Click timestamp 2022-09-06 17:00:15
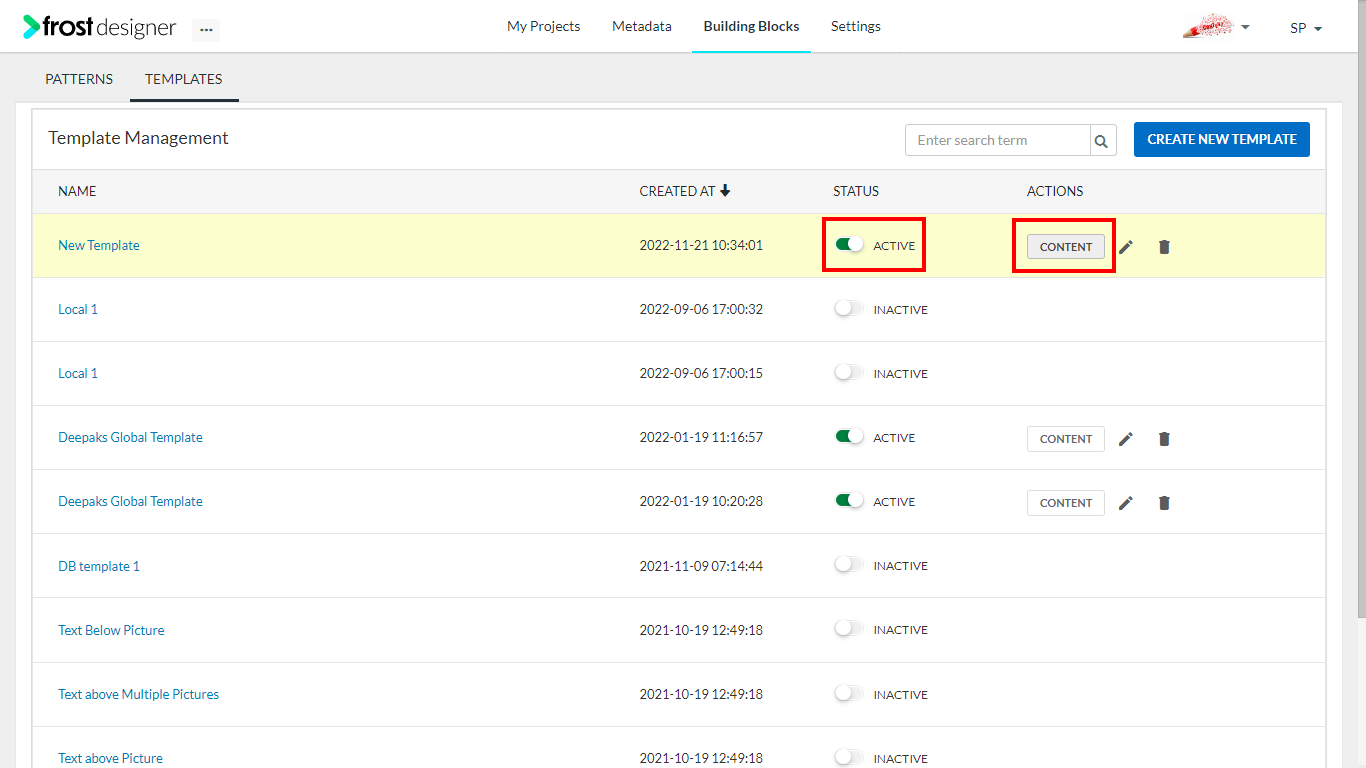Viewport: 1366px width, 768px height. tap(701, 373)
